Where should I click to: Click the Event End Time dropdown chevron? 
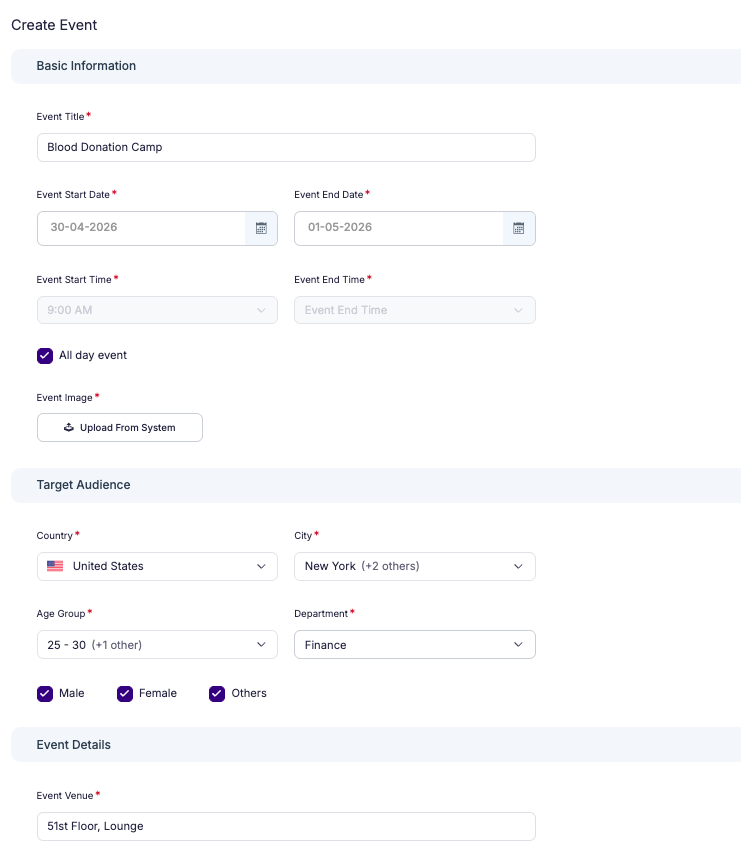point(518,310)
